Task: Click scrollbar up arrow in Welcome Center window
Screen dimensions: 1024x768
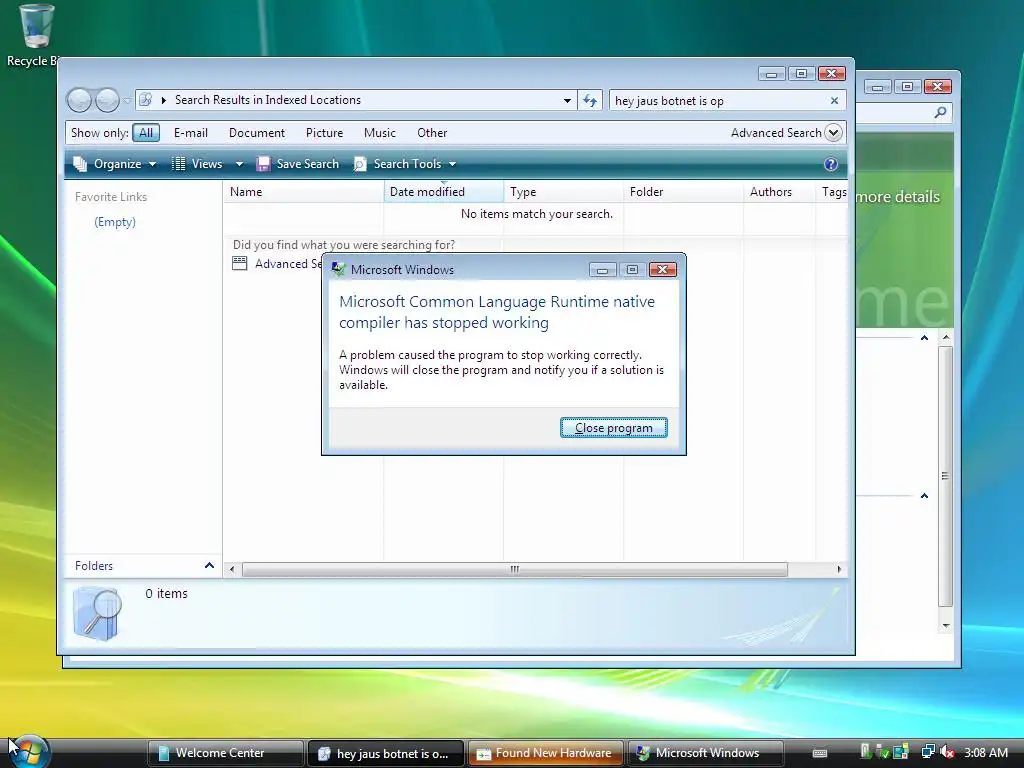Action: [946, 338]
